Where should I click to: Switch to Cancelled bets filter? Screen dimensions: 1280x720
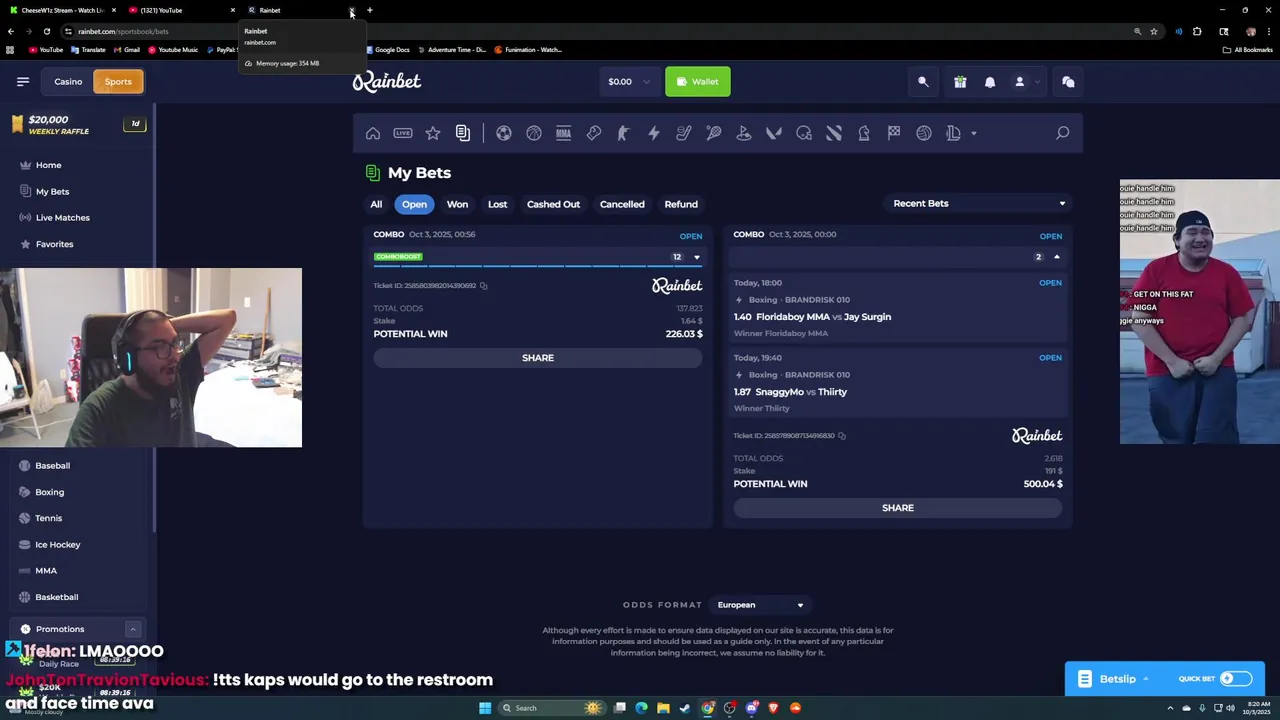622,204
